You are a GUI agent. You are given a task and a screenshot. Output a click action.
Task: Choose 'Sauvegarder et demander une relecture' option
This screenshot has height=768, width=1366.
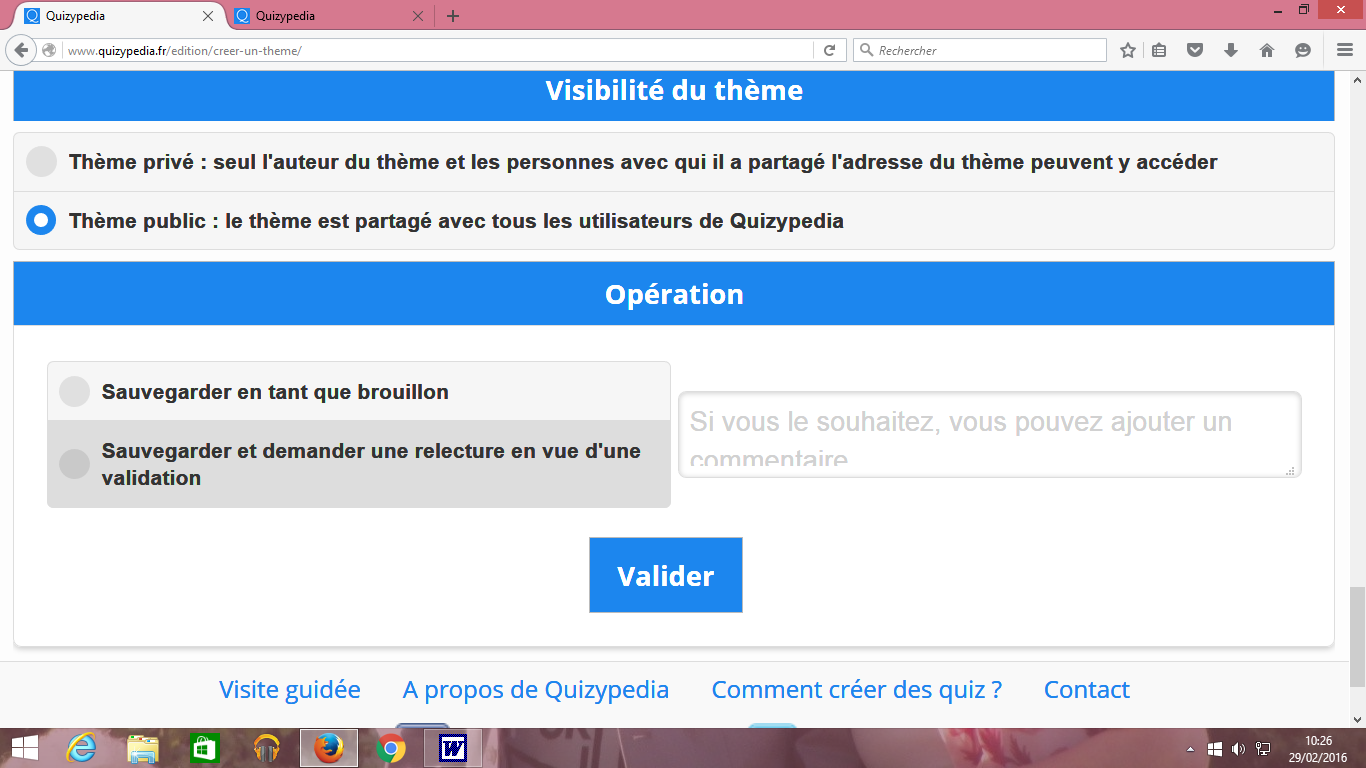click(75, 464)
